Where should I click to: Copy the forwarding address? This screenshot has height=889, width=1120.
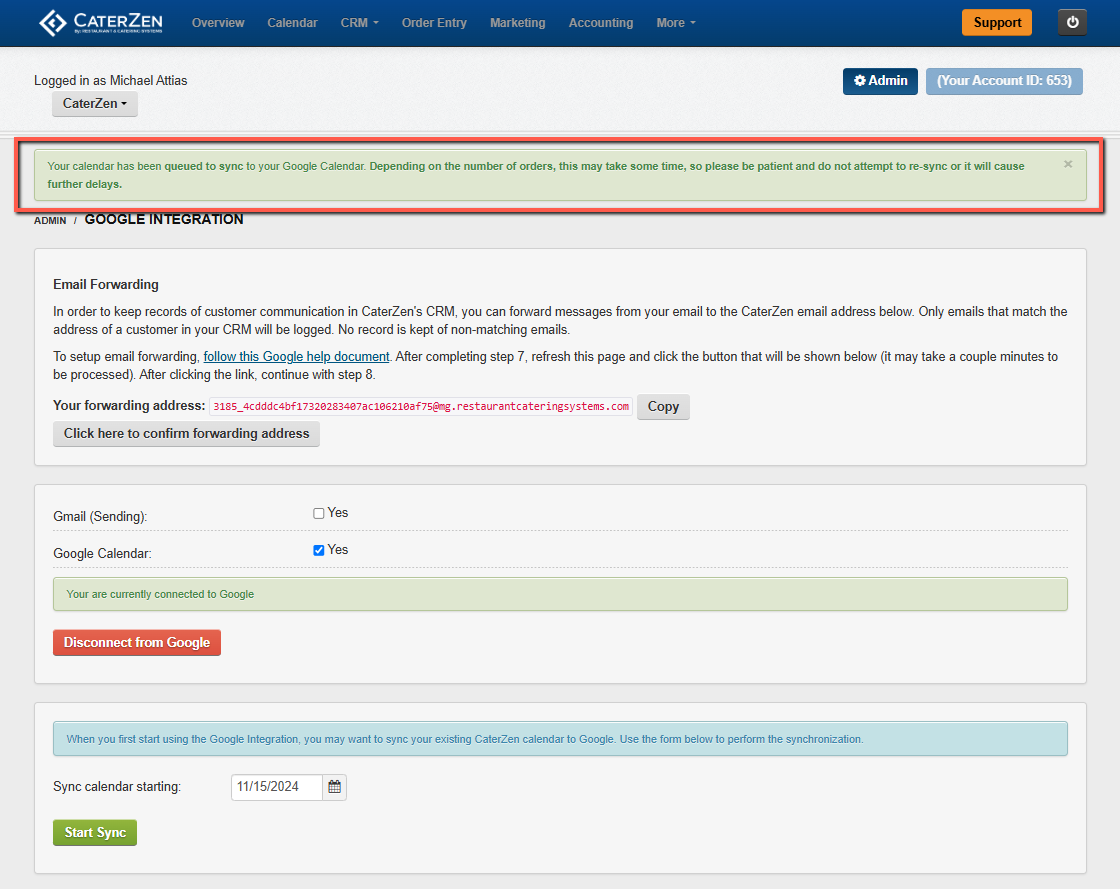click(663, 407)
